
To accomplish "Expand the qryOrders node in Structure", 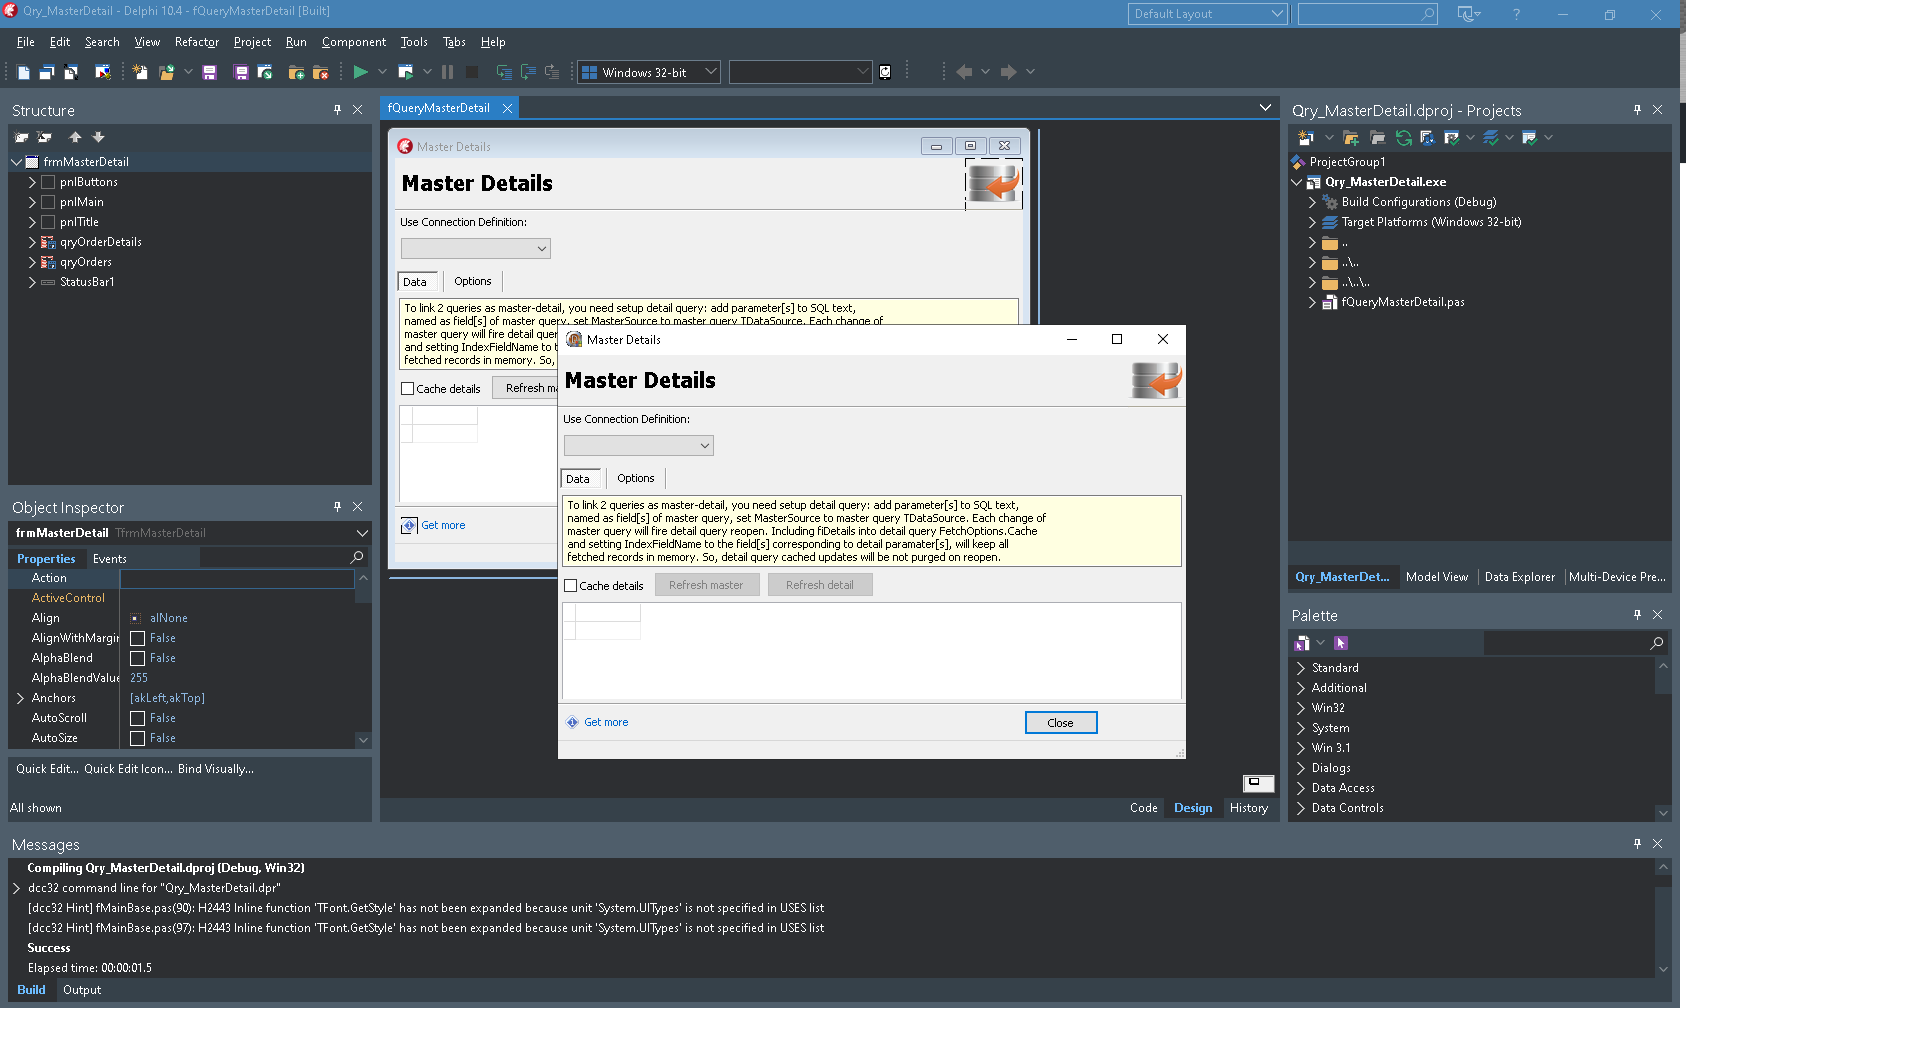I will [x=32, y=262].
